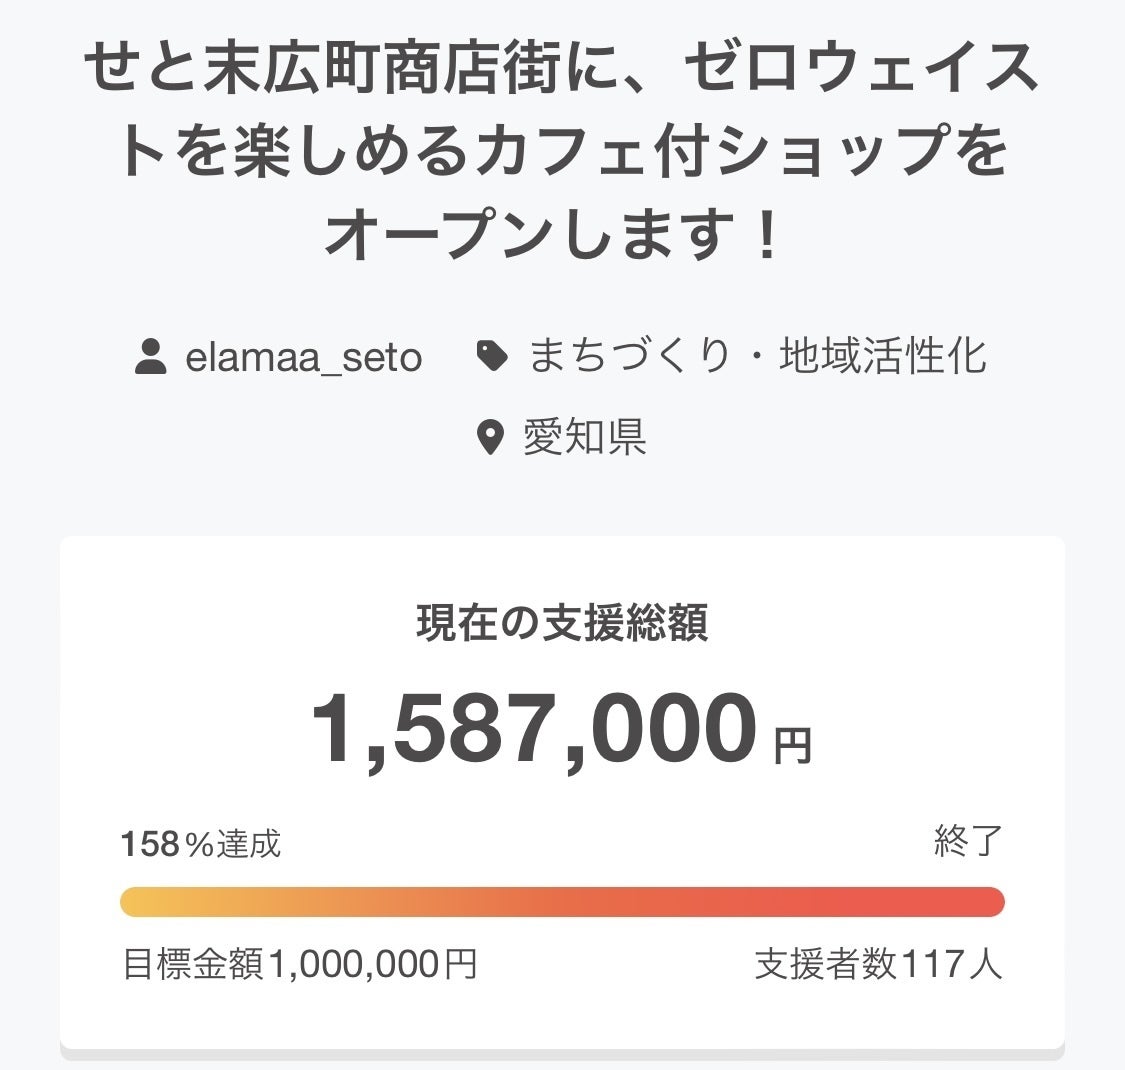The image size is (1125, 1070).
Task: Click the 158%達成 achievement label
Action: coord(201,844)
